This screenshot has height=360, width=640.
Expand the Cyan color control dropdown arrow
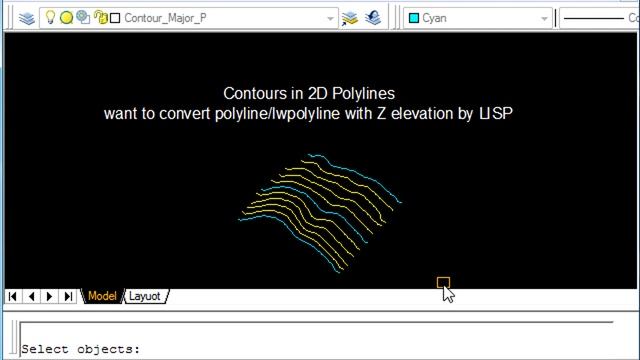[544, 19]
